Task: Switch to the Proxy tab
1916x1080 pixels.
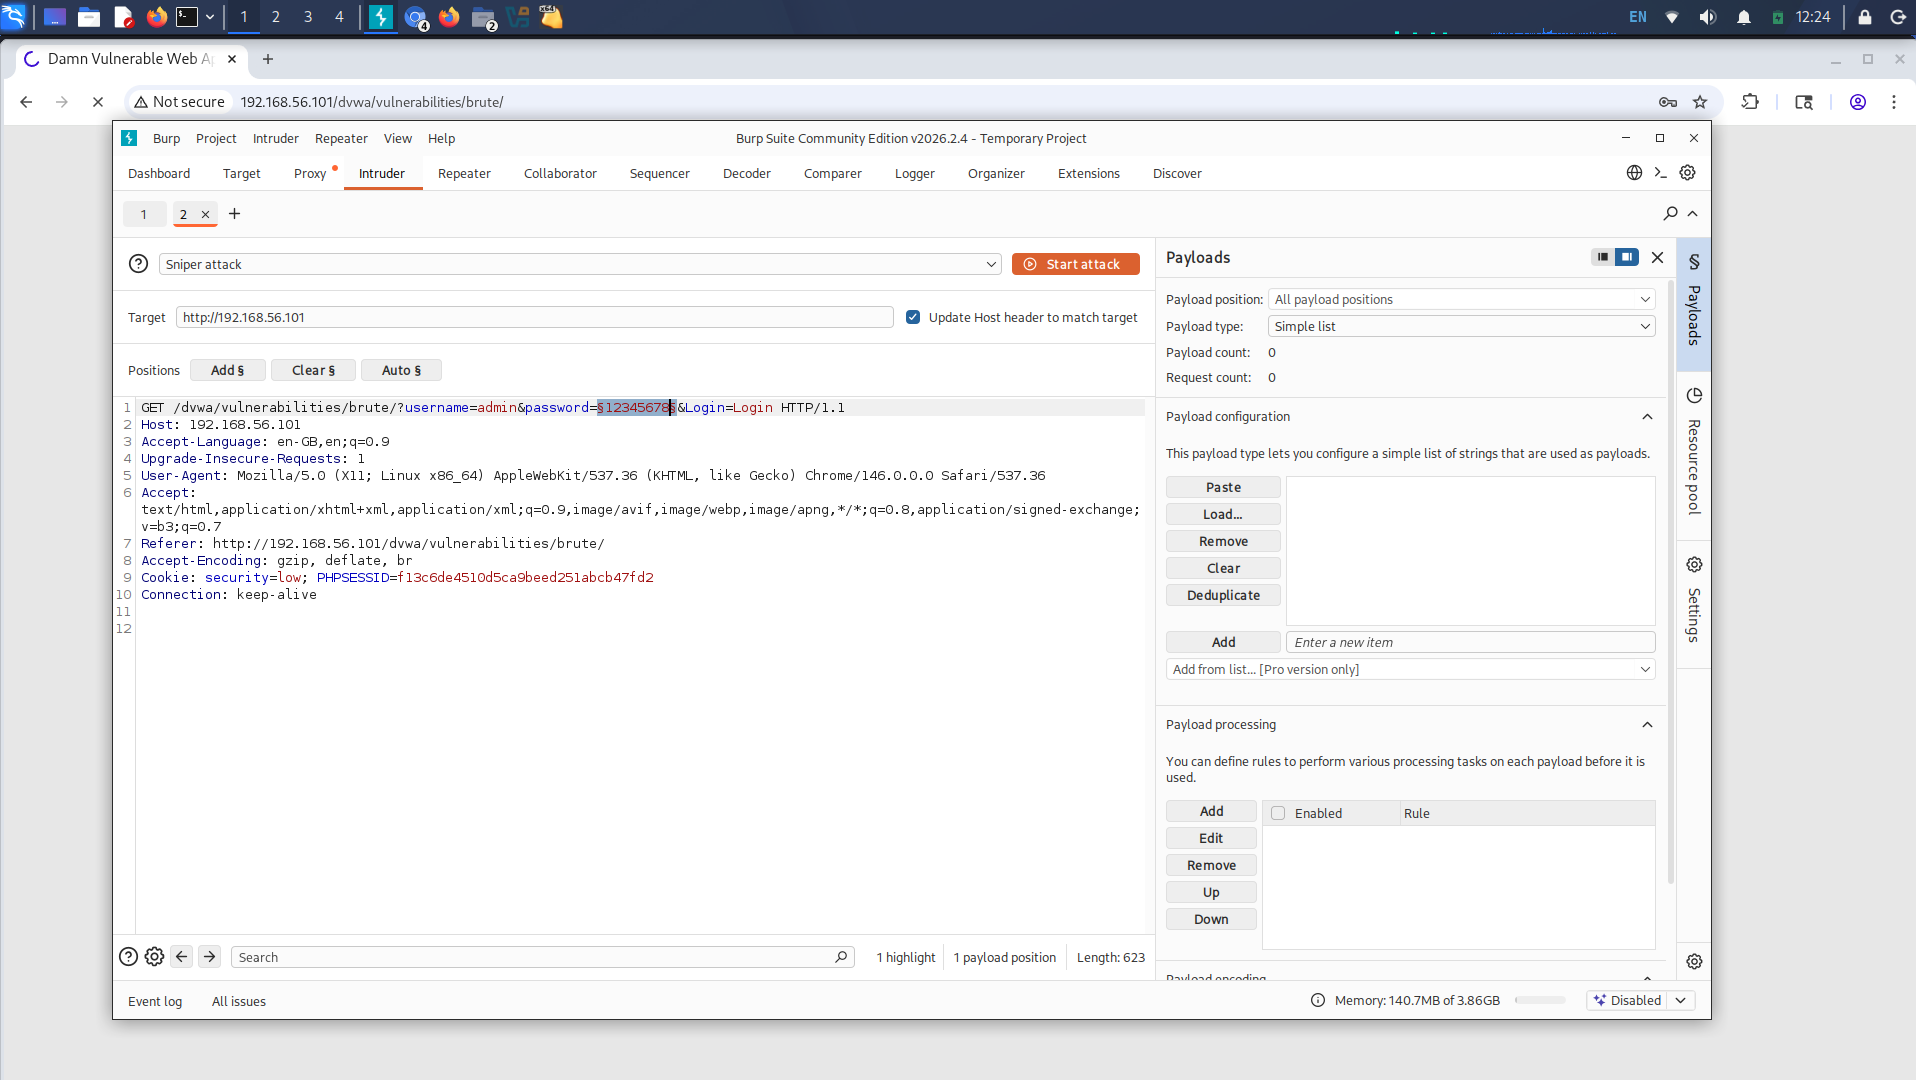Action: tap(310, 173)
